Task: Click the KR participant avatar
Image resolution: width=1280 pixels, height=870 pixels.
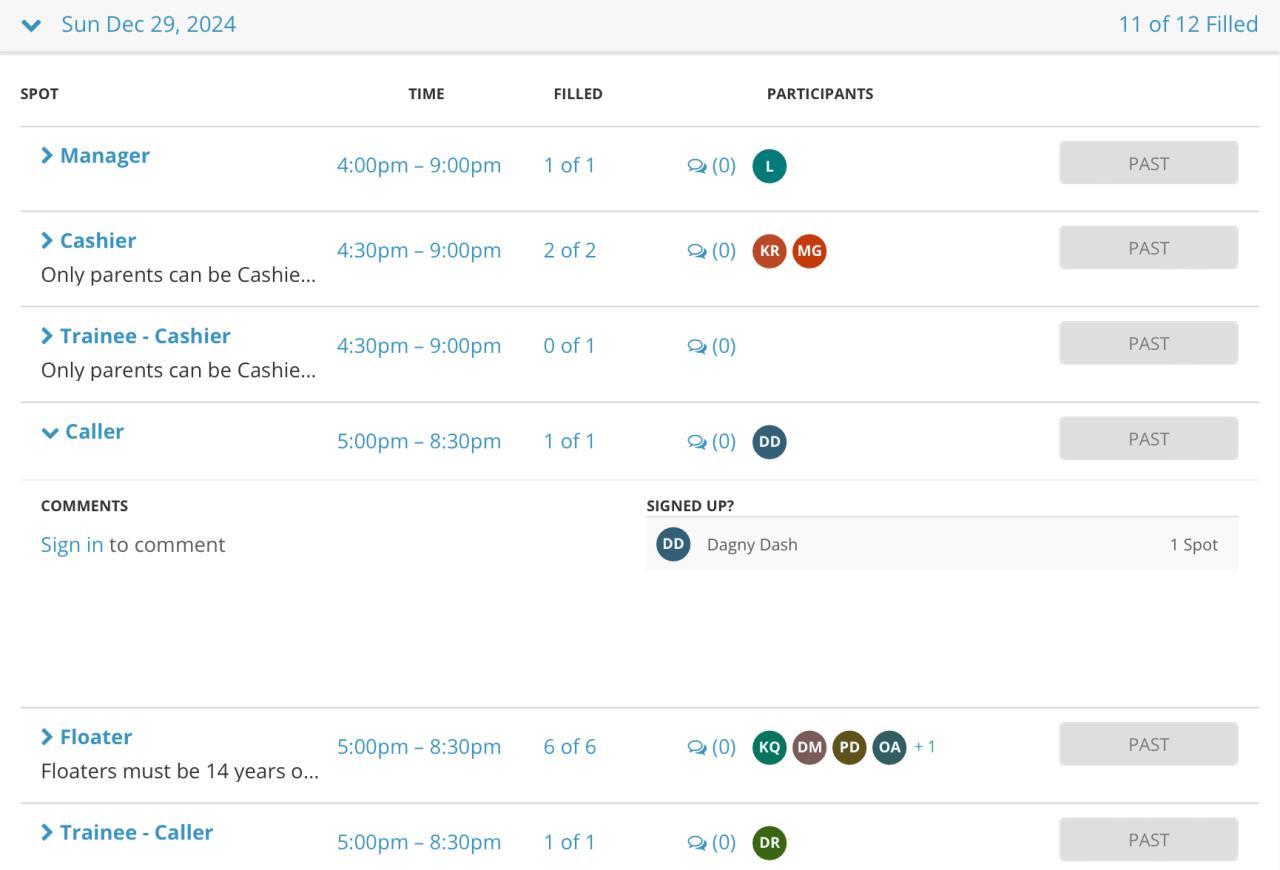Action: [769, 251]
